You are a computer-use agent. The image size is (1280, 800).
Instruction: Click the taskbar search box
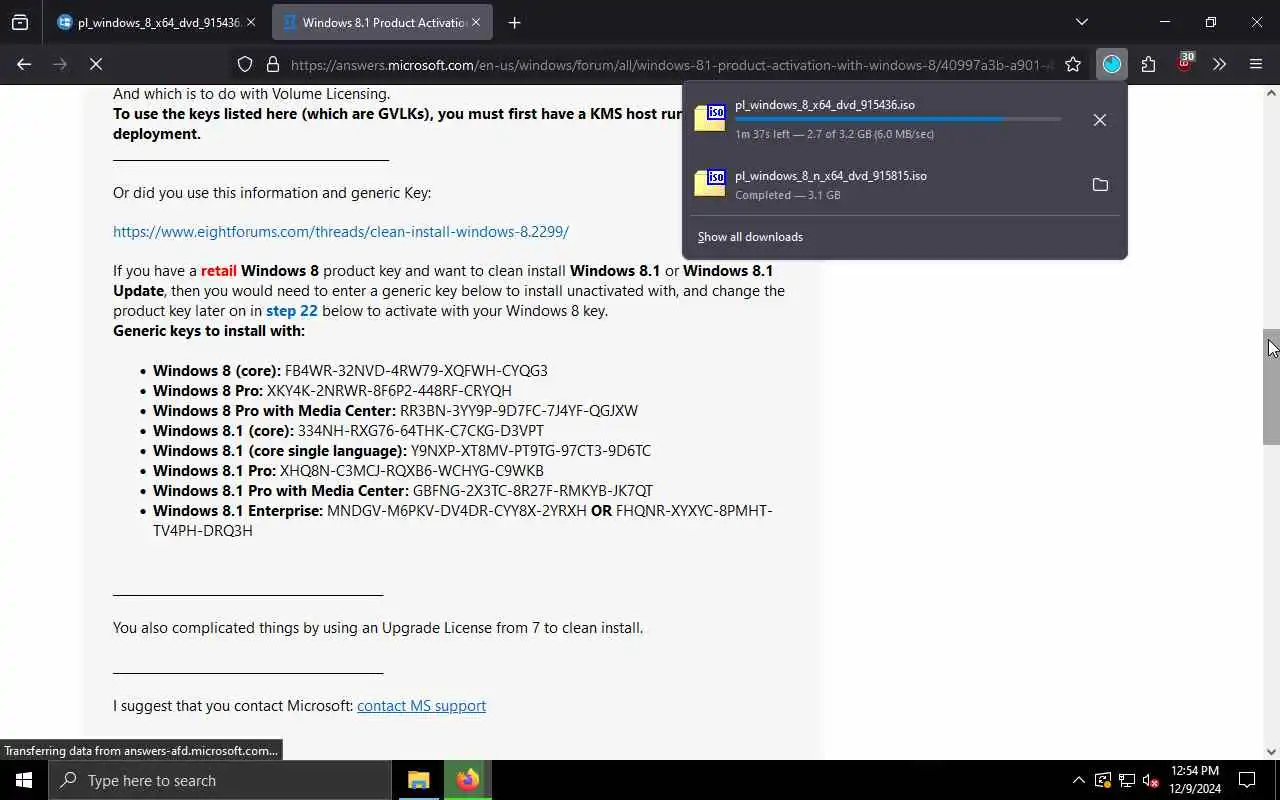tap(220, 780)
